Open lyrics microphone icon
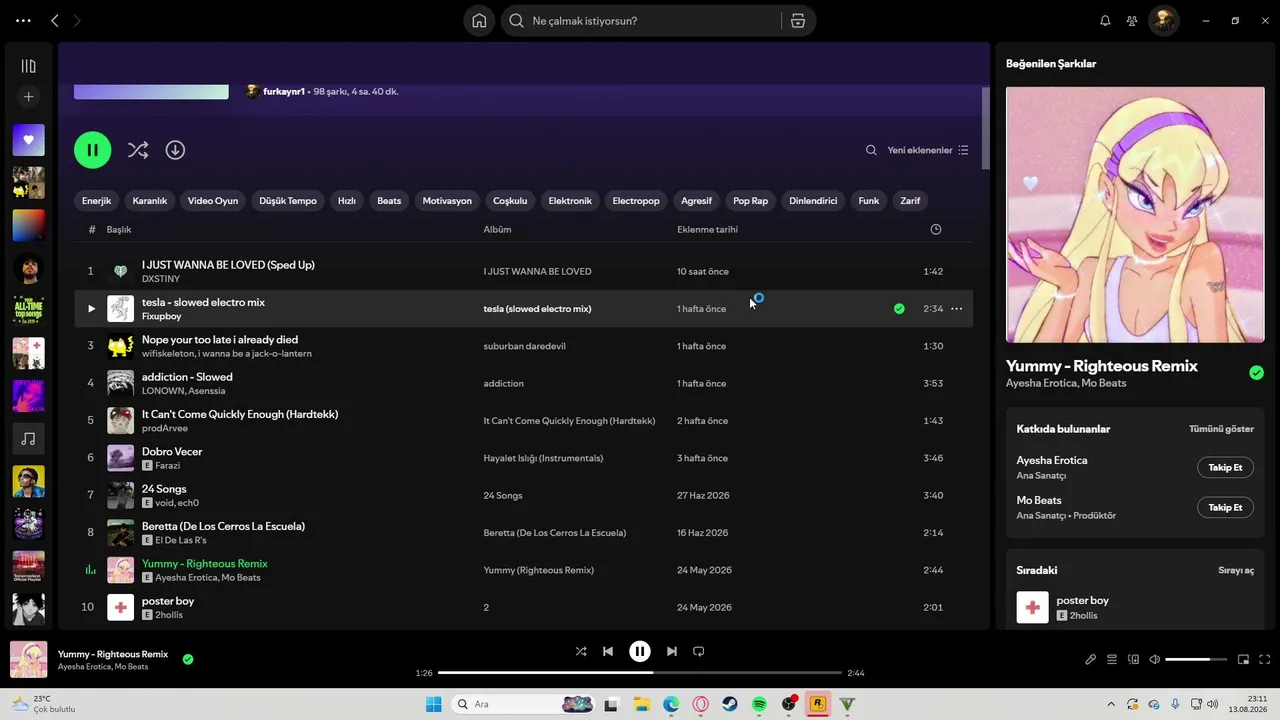The width and height of the screenshot is (1280, 720). pos(1091,660)
